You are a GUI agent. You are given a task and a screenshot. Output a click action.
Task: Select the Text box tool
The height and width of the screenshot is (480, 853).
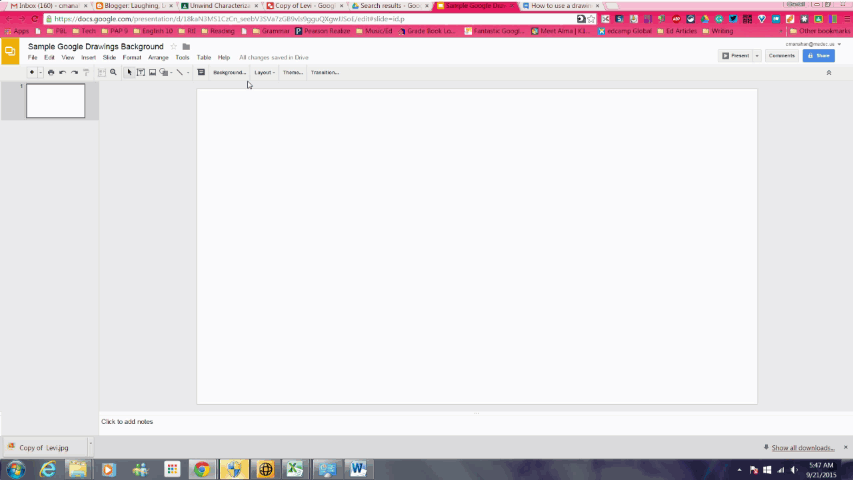141,72
